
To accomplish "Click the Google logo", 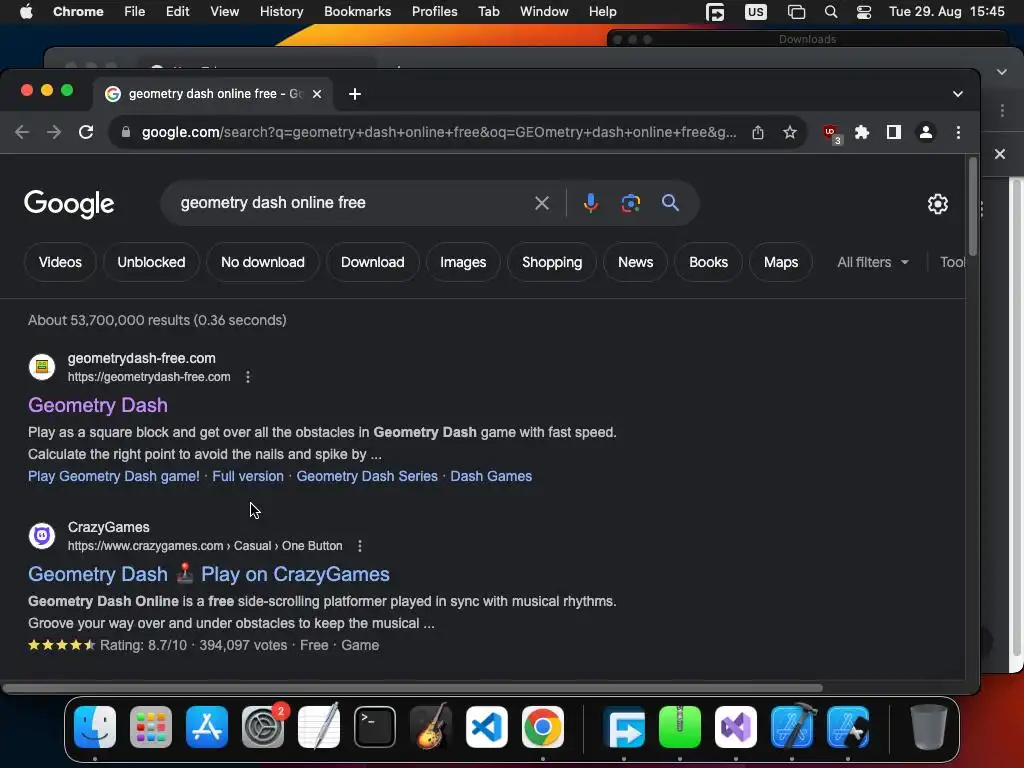I will click(69, 204).
